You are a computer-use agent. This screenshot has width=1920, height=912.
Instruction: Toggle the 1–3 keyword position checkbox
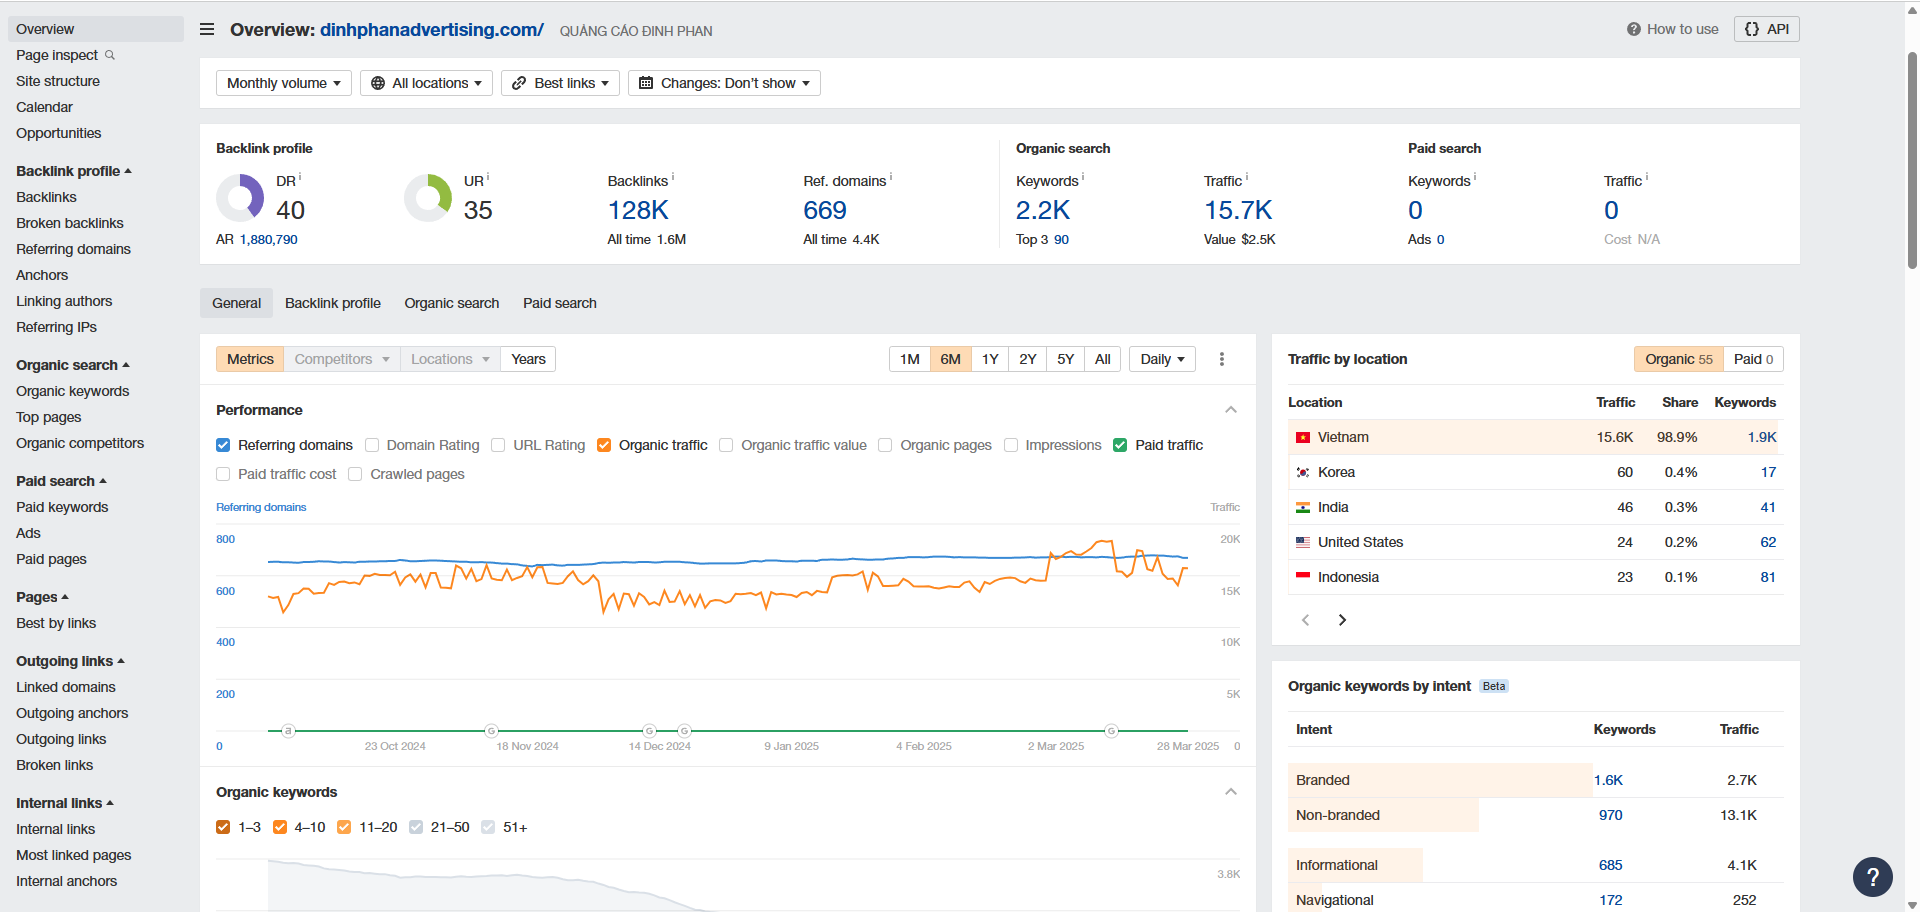click(x=223, y=827)
